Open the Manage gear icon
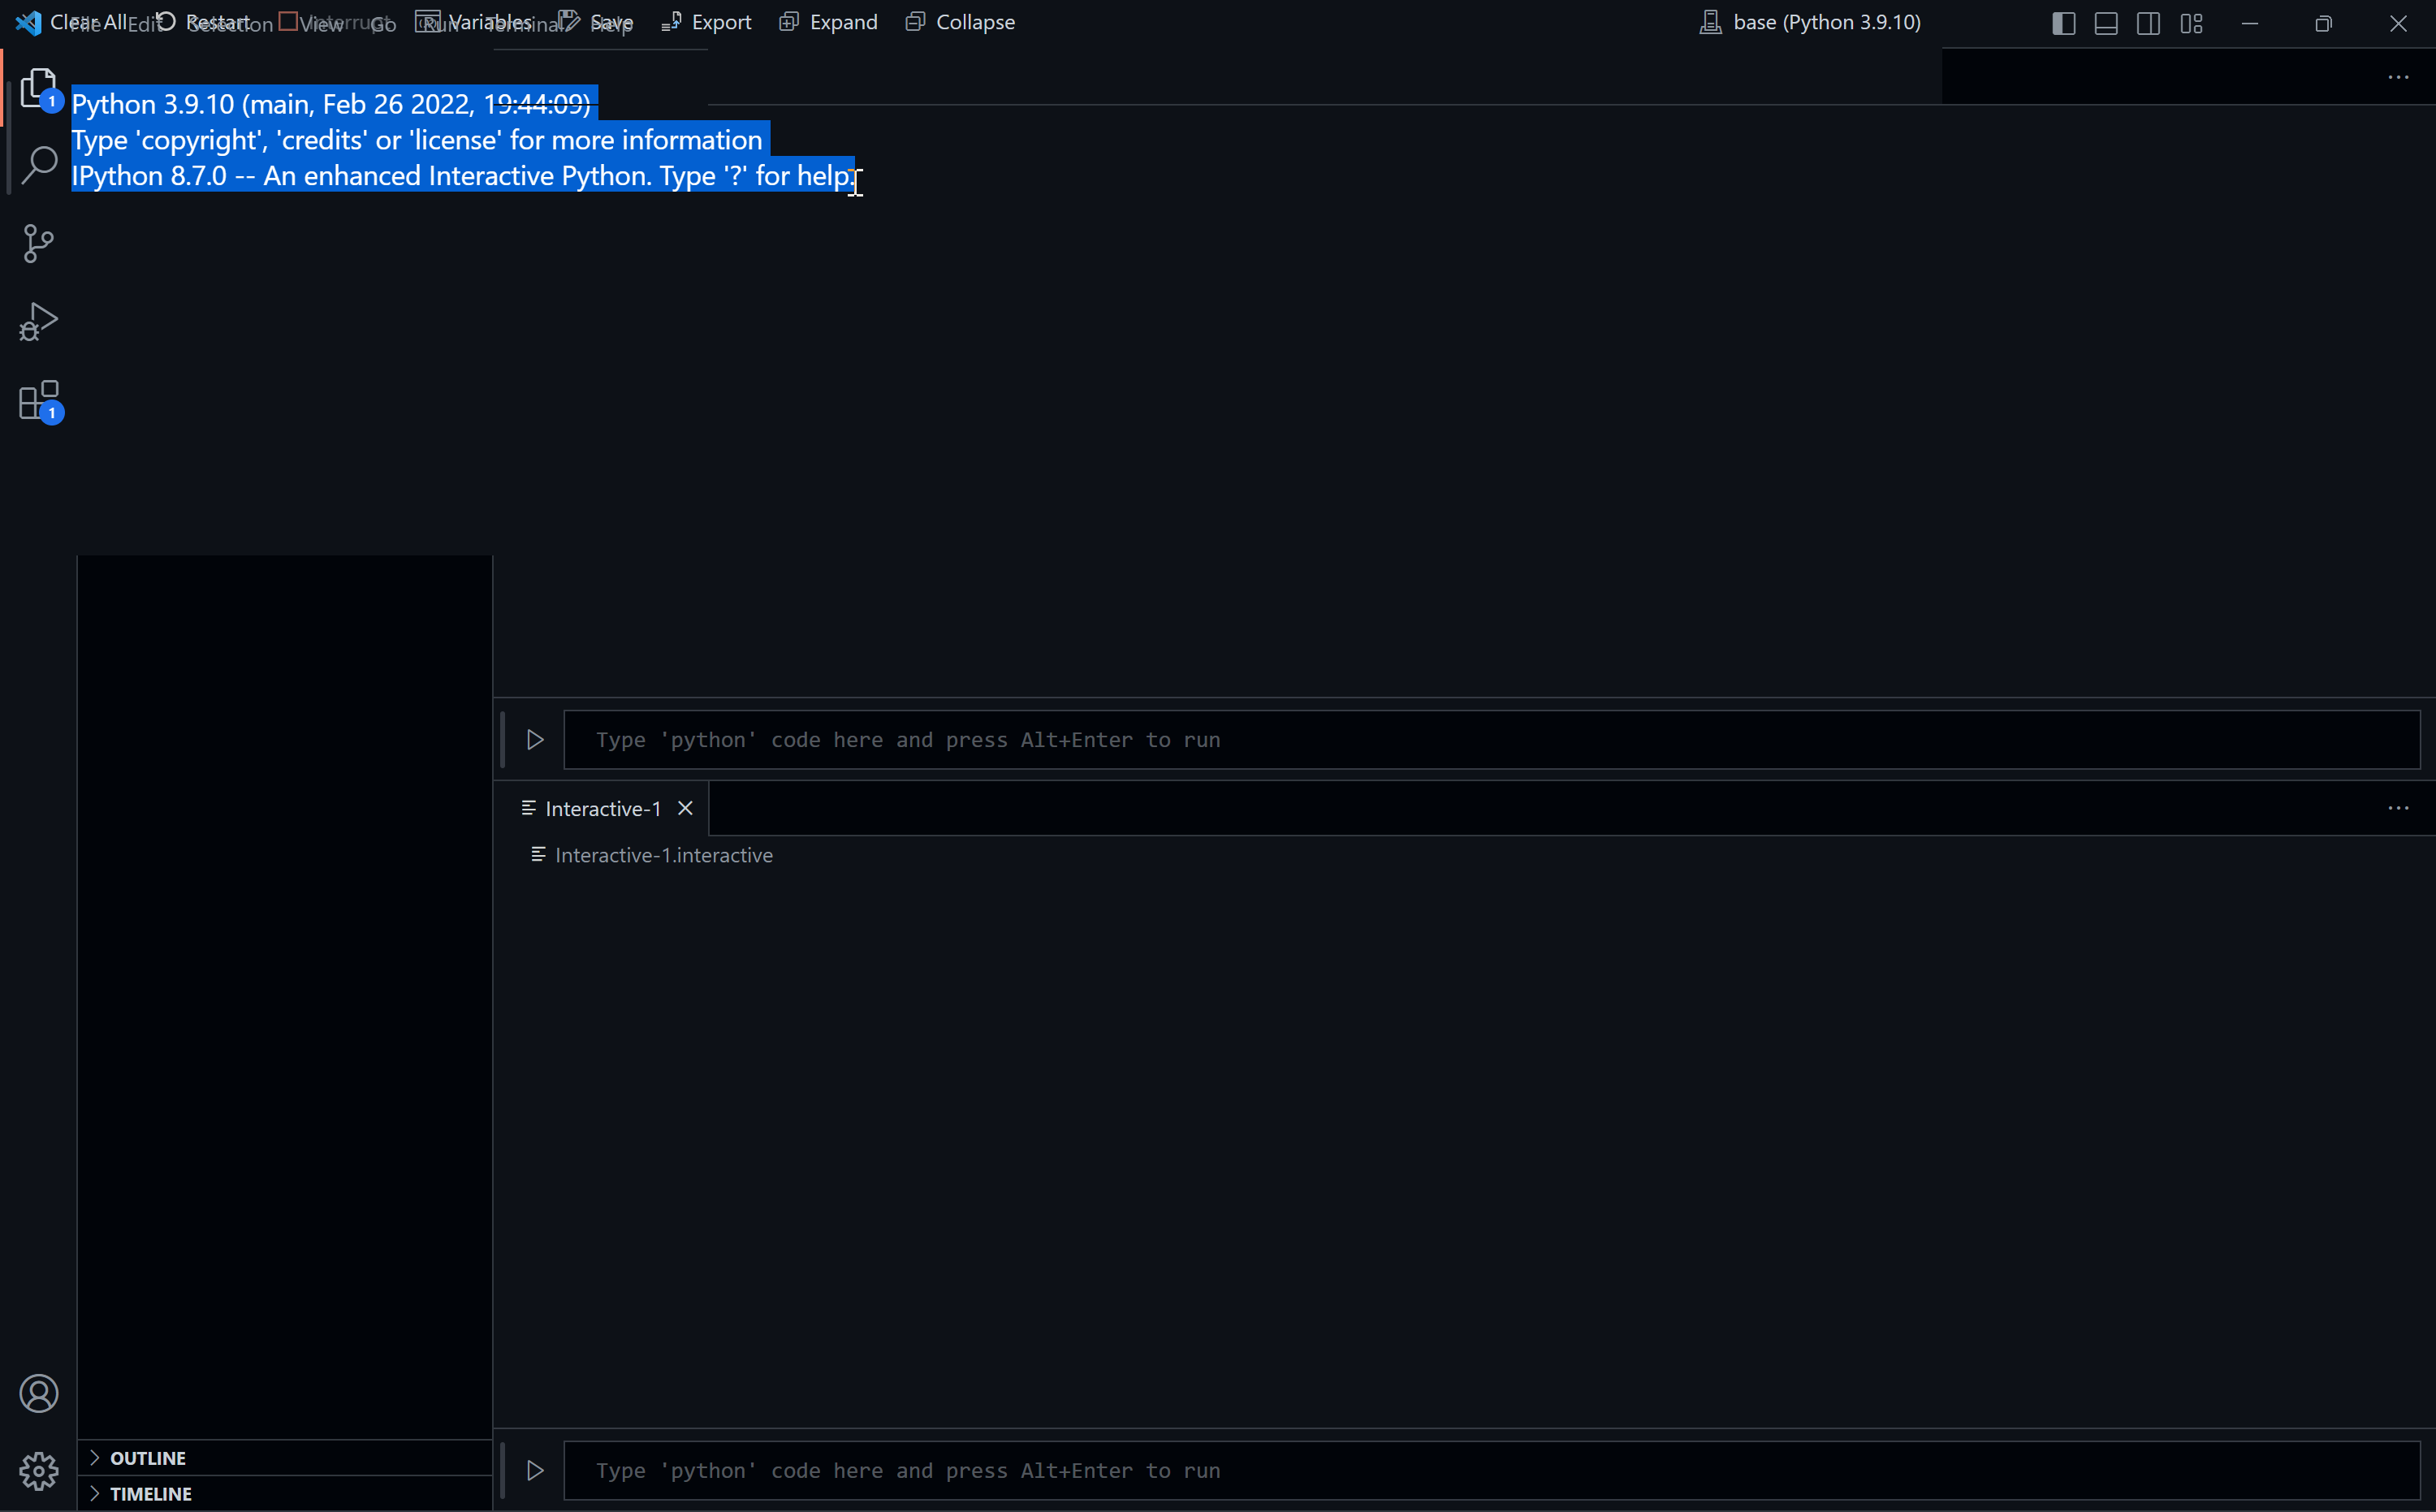The image size is (2436, 1512). point(39,1470)
